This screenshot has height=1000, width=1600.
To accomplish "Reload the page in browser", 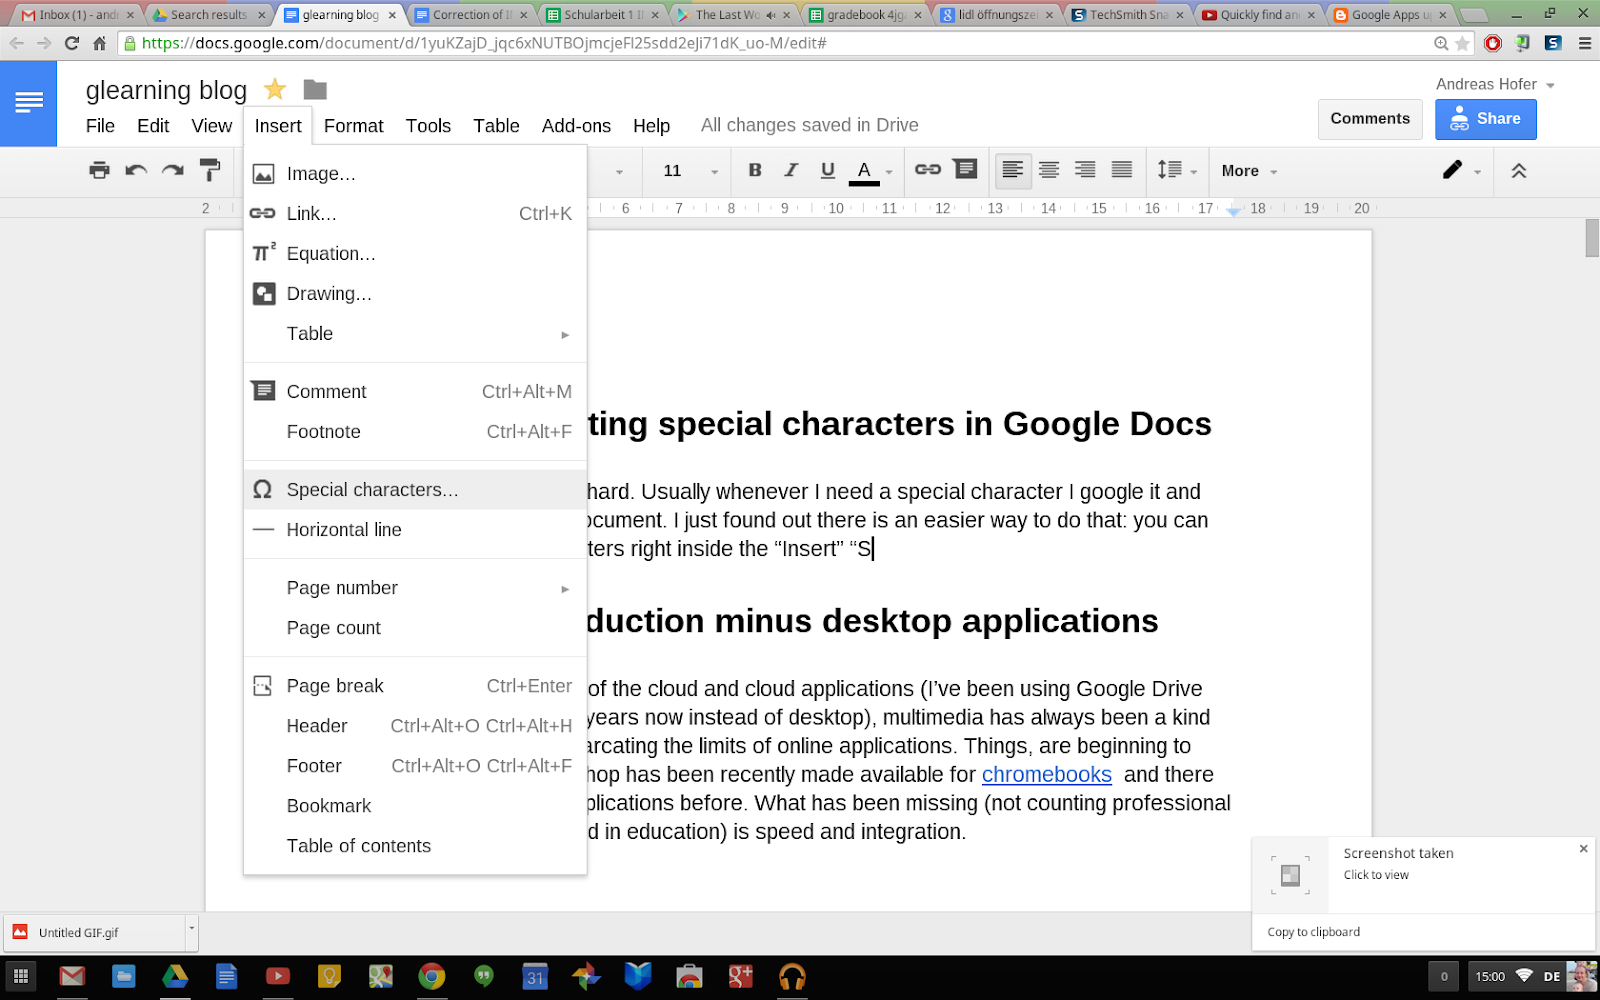I will pyautogui.click(x=72, y=43).
